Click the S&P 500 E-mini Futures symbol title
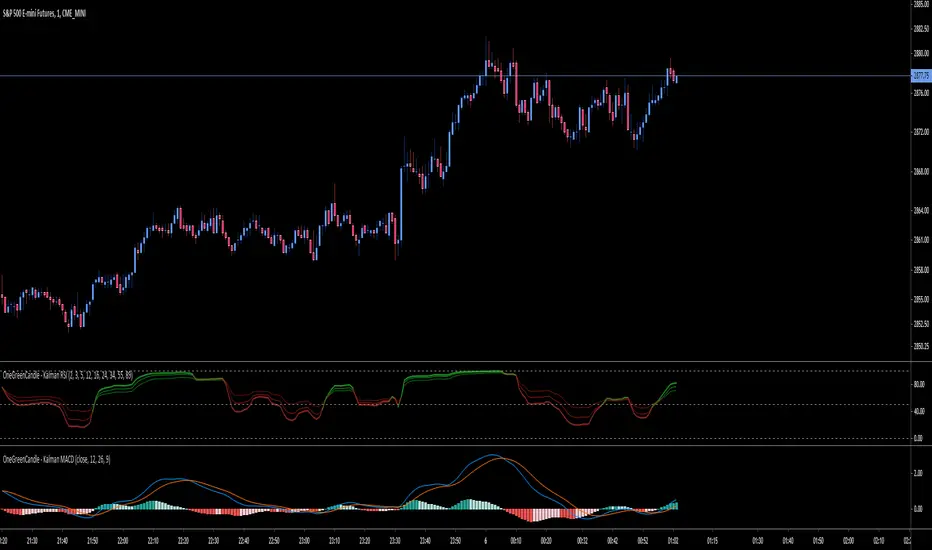932x550 pixels. pyautogui.click(x=45, y=13)
